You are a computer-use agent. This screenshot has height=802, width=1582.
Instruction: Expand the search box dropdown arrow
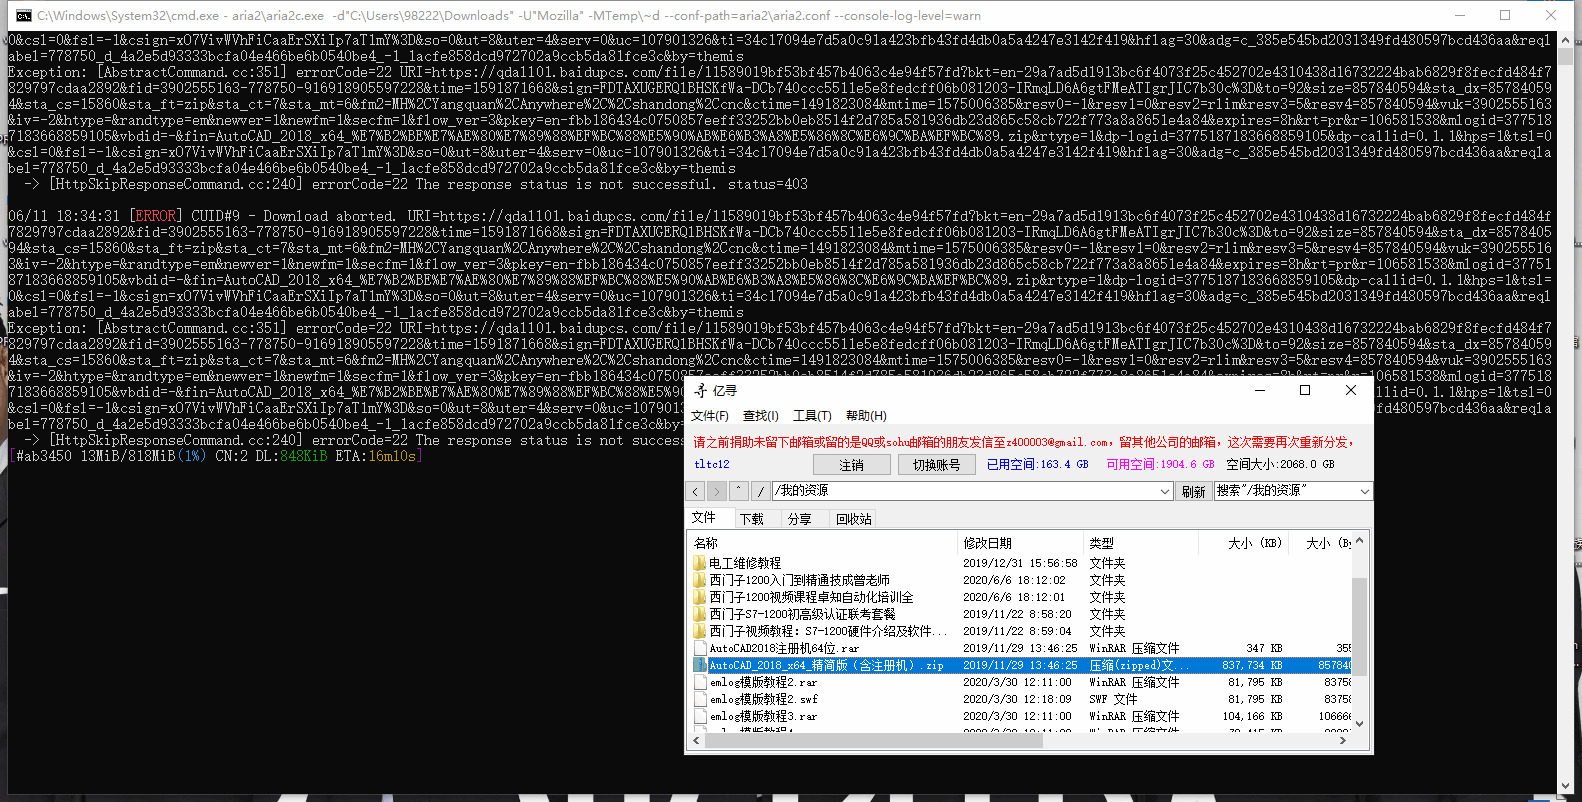tap(1364, 491)
